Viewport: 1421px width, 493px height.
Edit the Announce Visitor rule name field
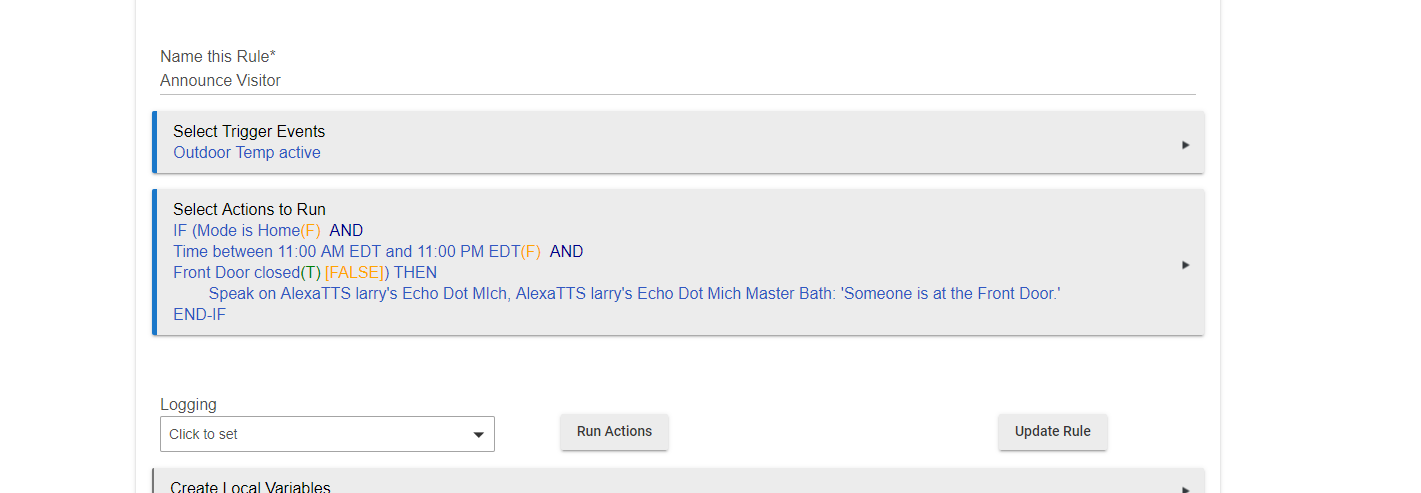pos(677,81)
